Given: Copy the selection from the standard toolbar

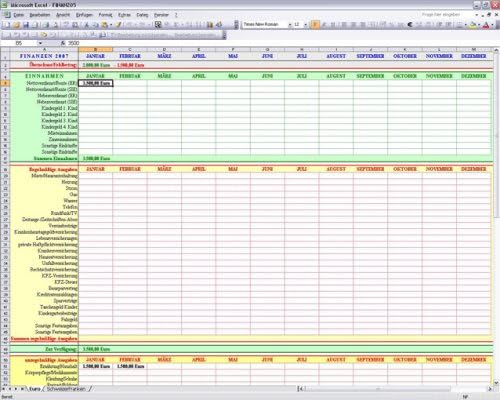Looking at the screenshot, I should pyautogui.click(x=95, y=25).
